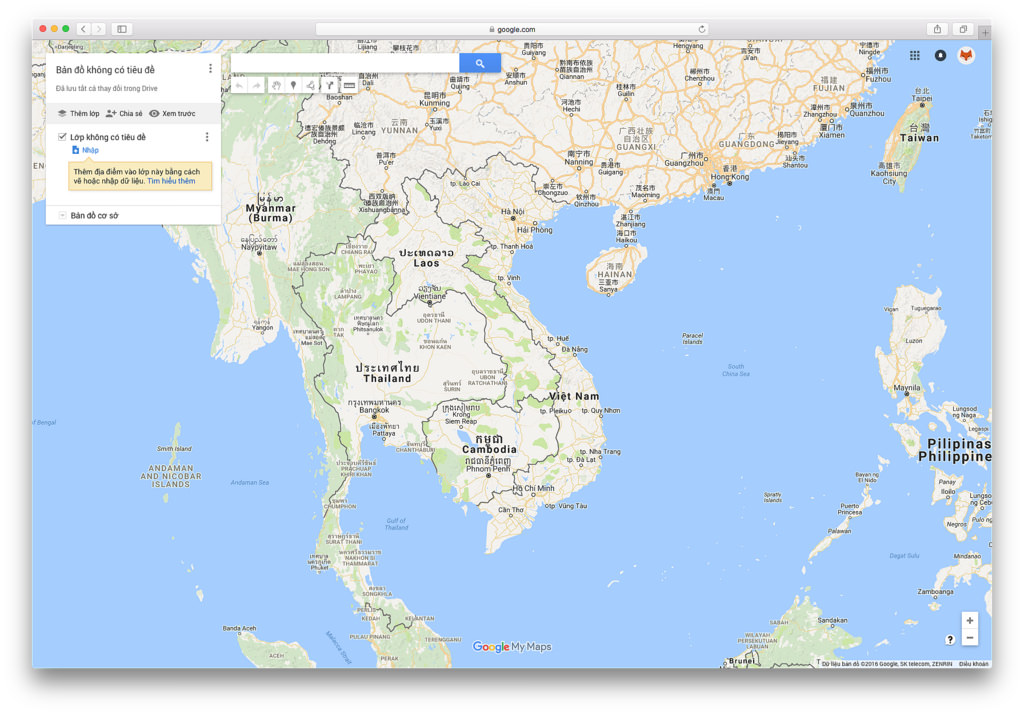Open the layer three-dot options menu
This screenshot has height=714, width=1024.
[207, 137]
